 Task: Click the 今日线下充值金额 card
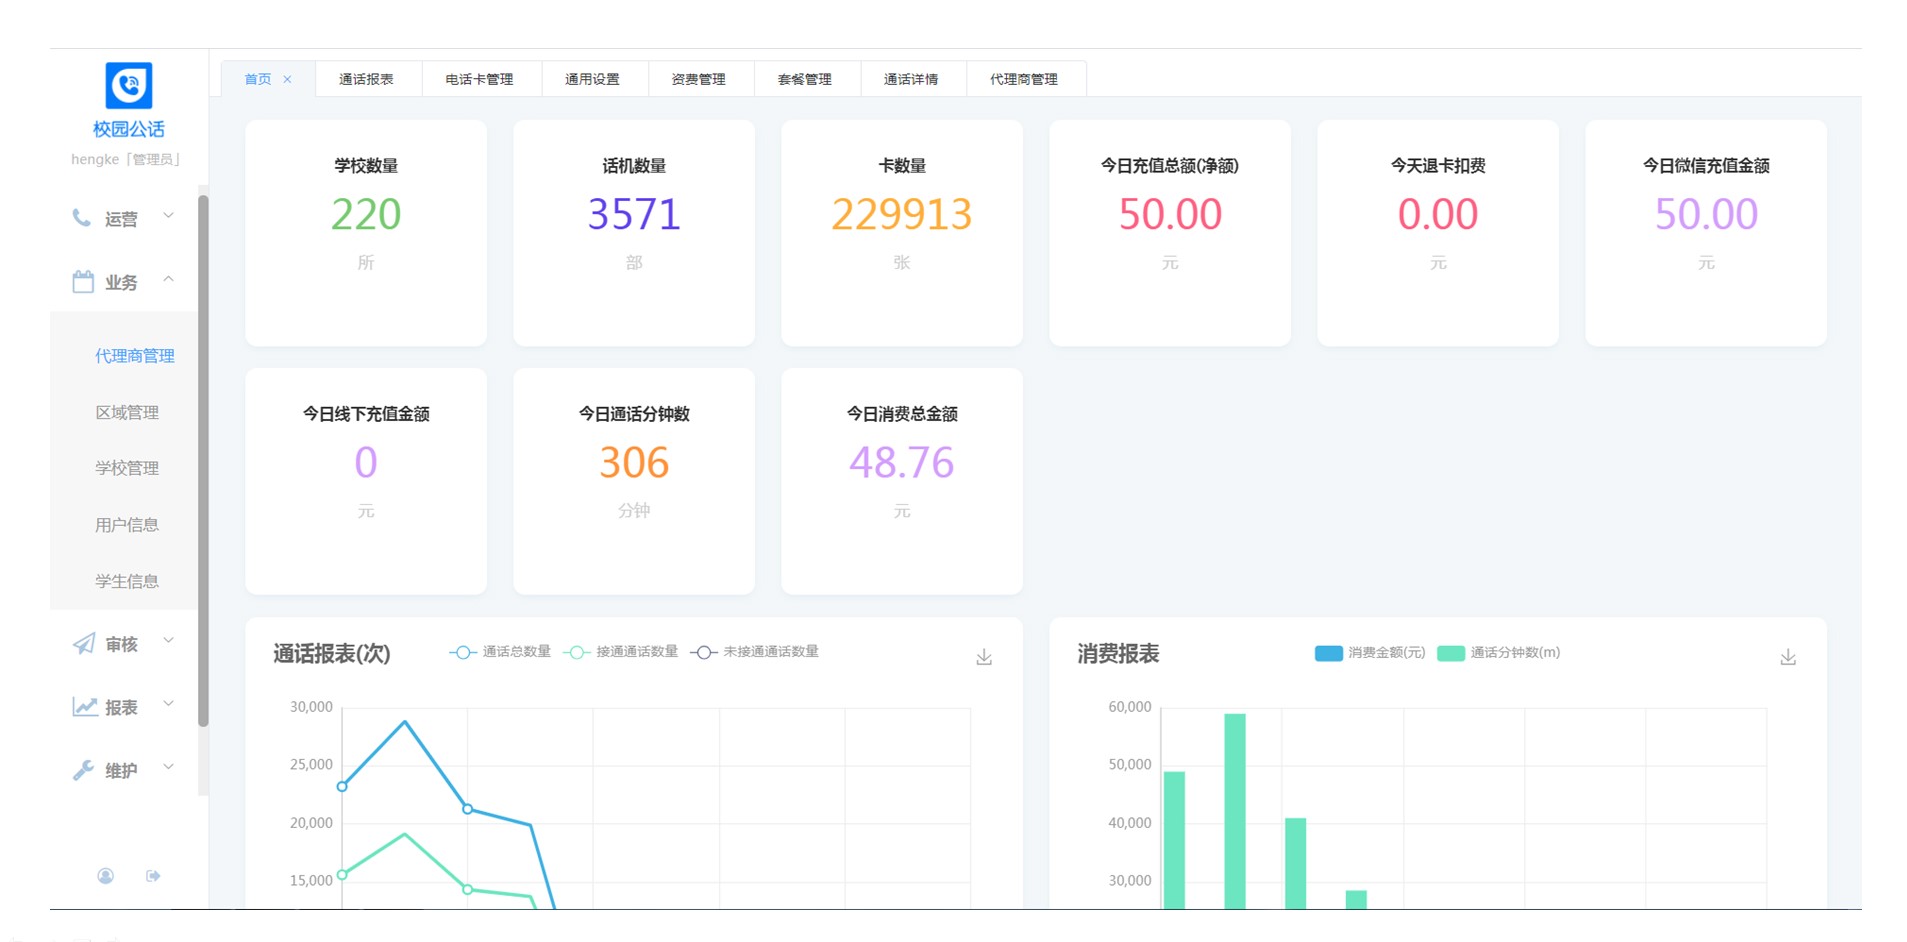point(366,481)
